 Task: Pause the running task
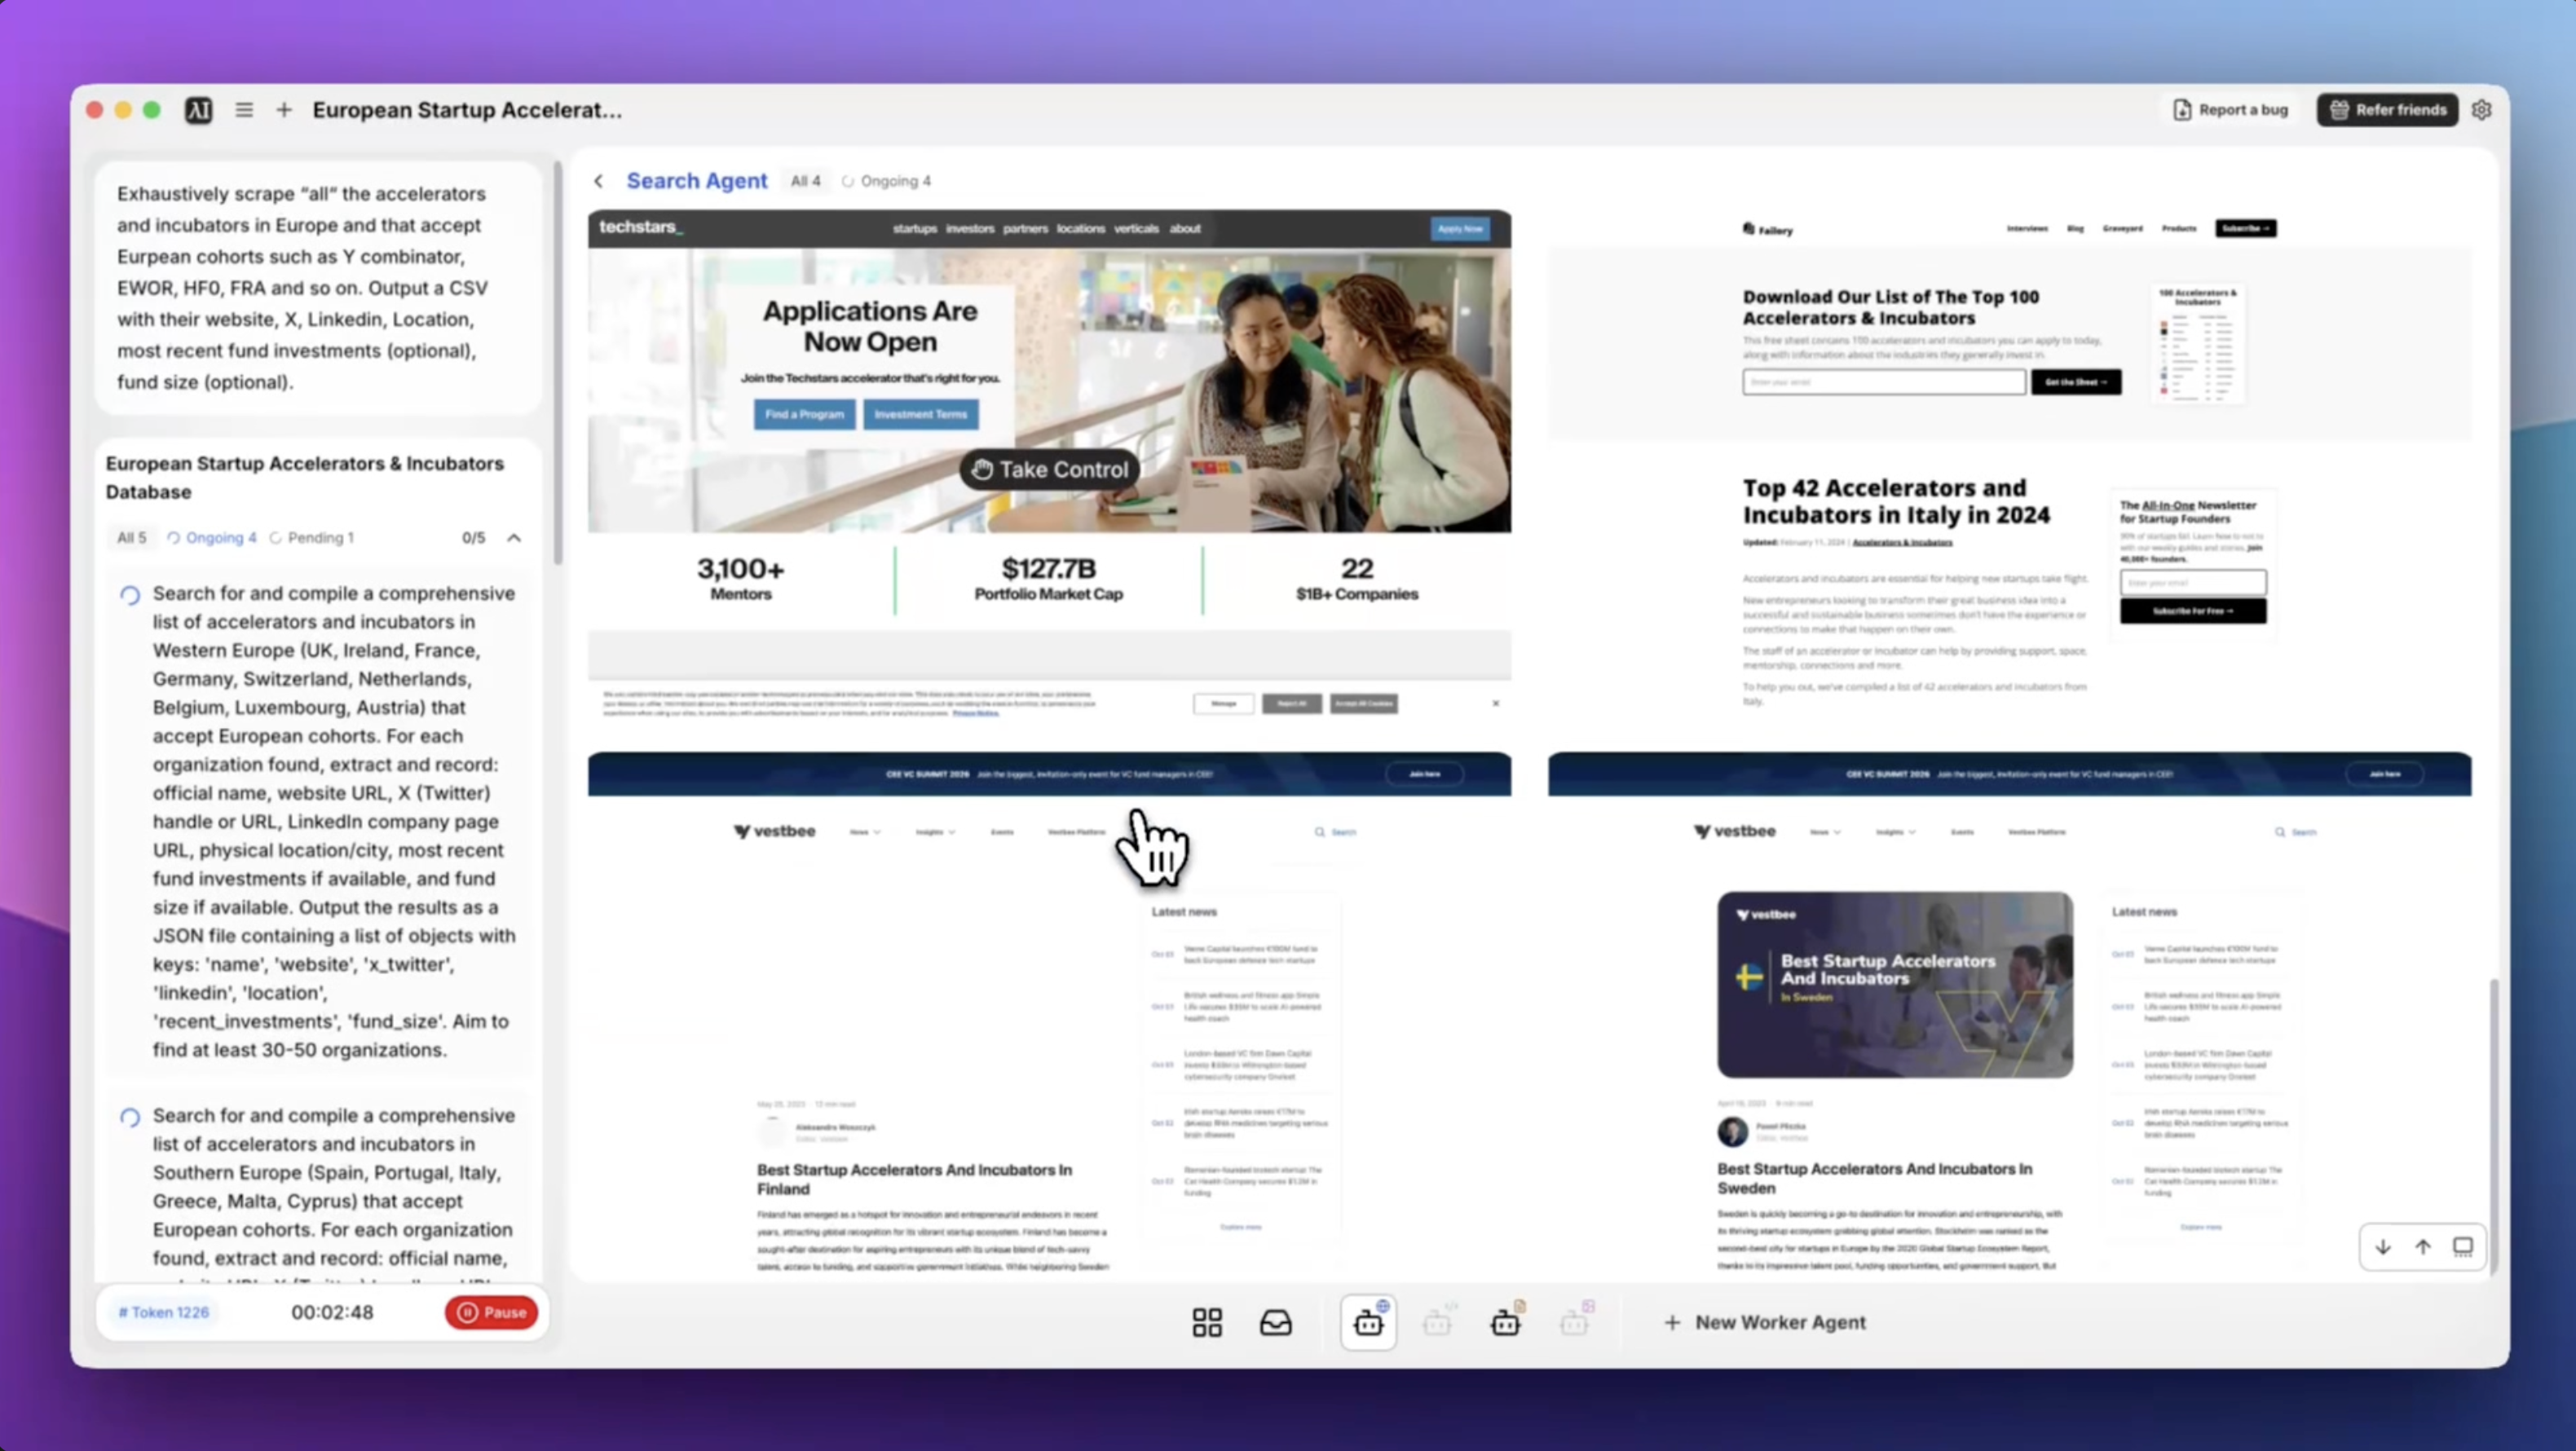491,1312
